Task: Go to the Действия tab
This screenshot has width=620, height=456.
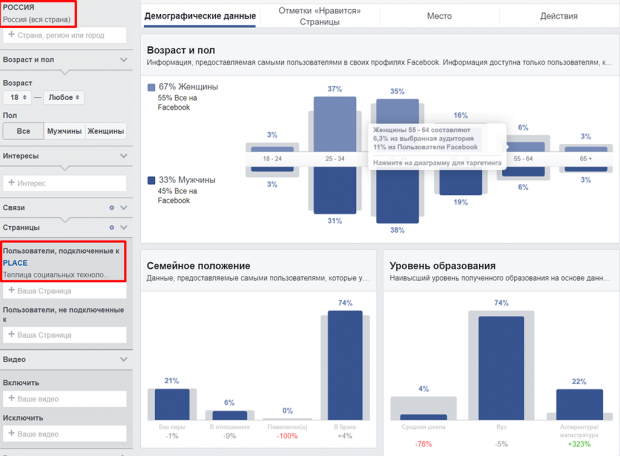Action: [x=557, y=16]
